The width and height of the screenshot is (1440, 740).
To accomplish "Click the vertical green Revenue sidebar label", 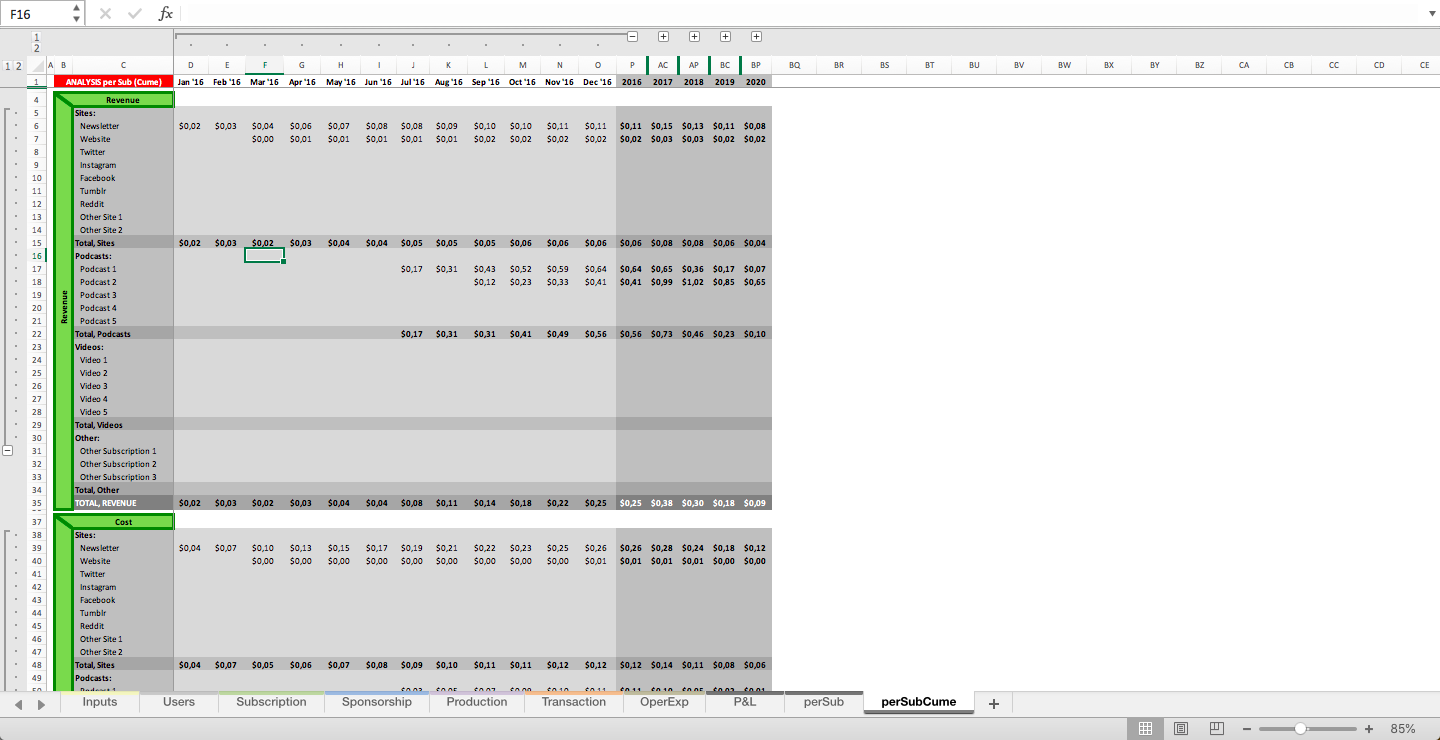I will (x=64, y=306).
